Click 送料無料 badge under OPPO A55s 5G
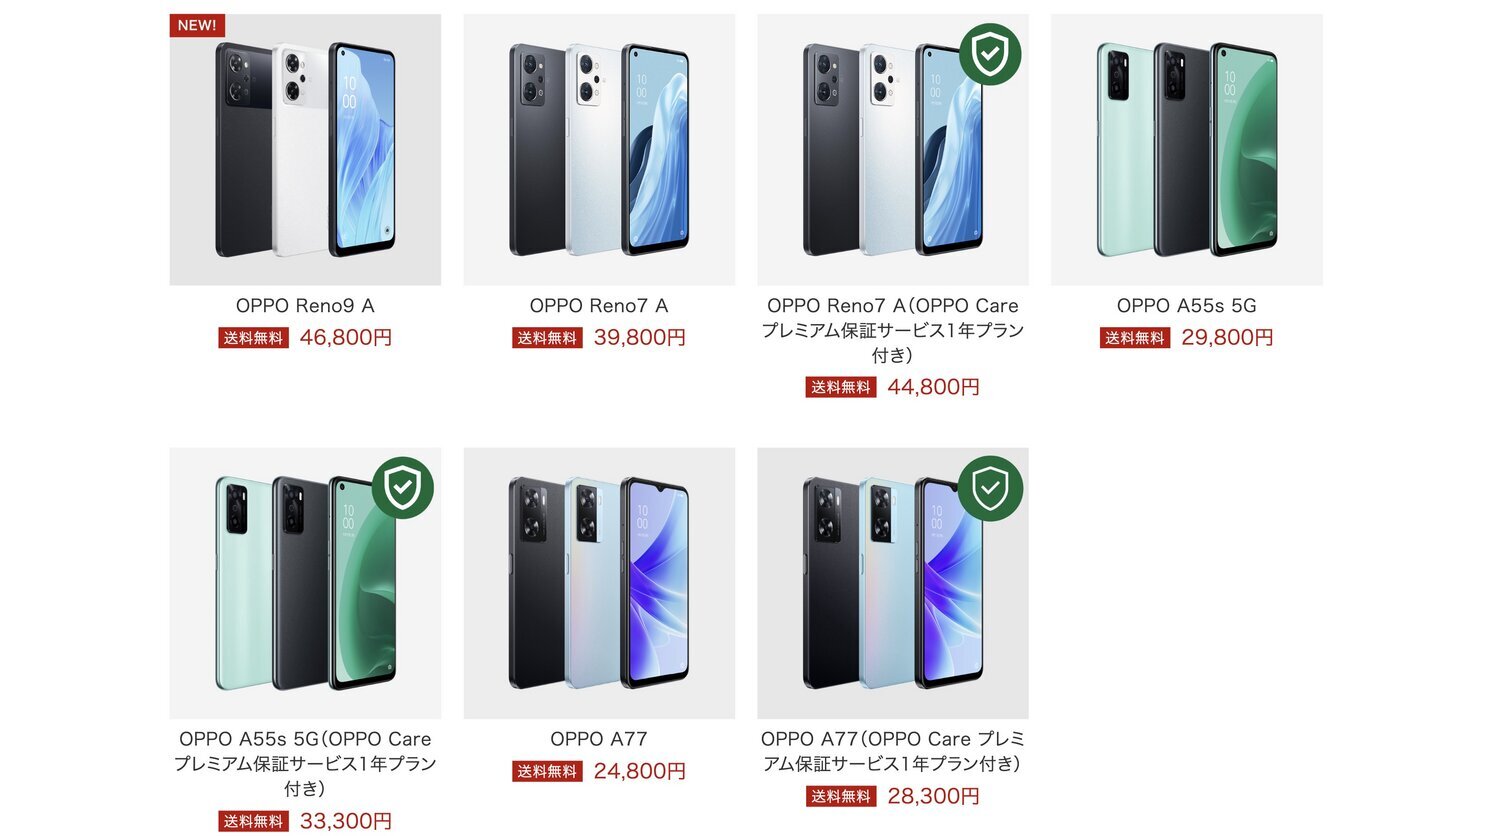Screen dimensions: 1500x836 coord(1136,338)
